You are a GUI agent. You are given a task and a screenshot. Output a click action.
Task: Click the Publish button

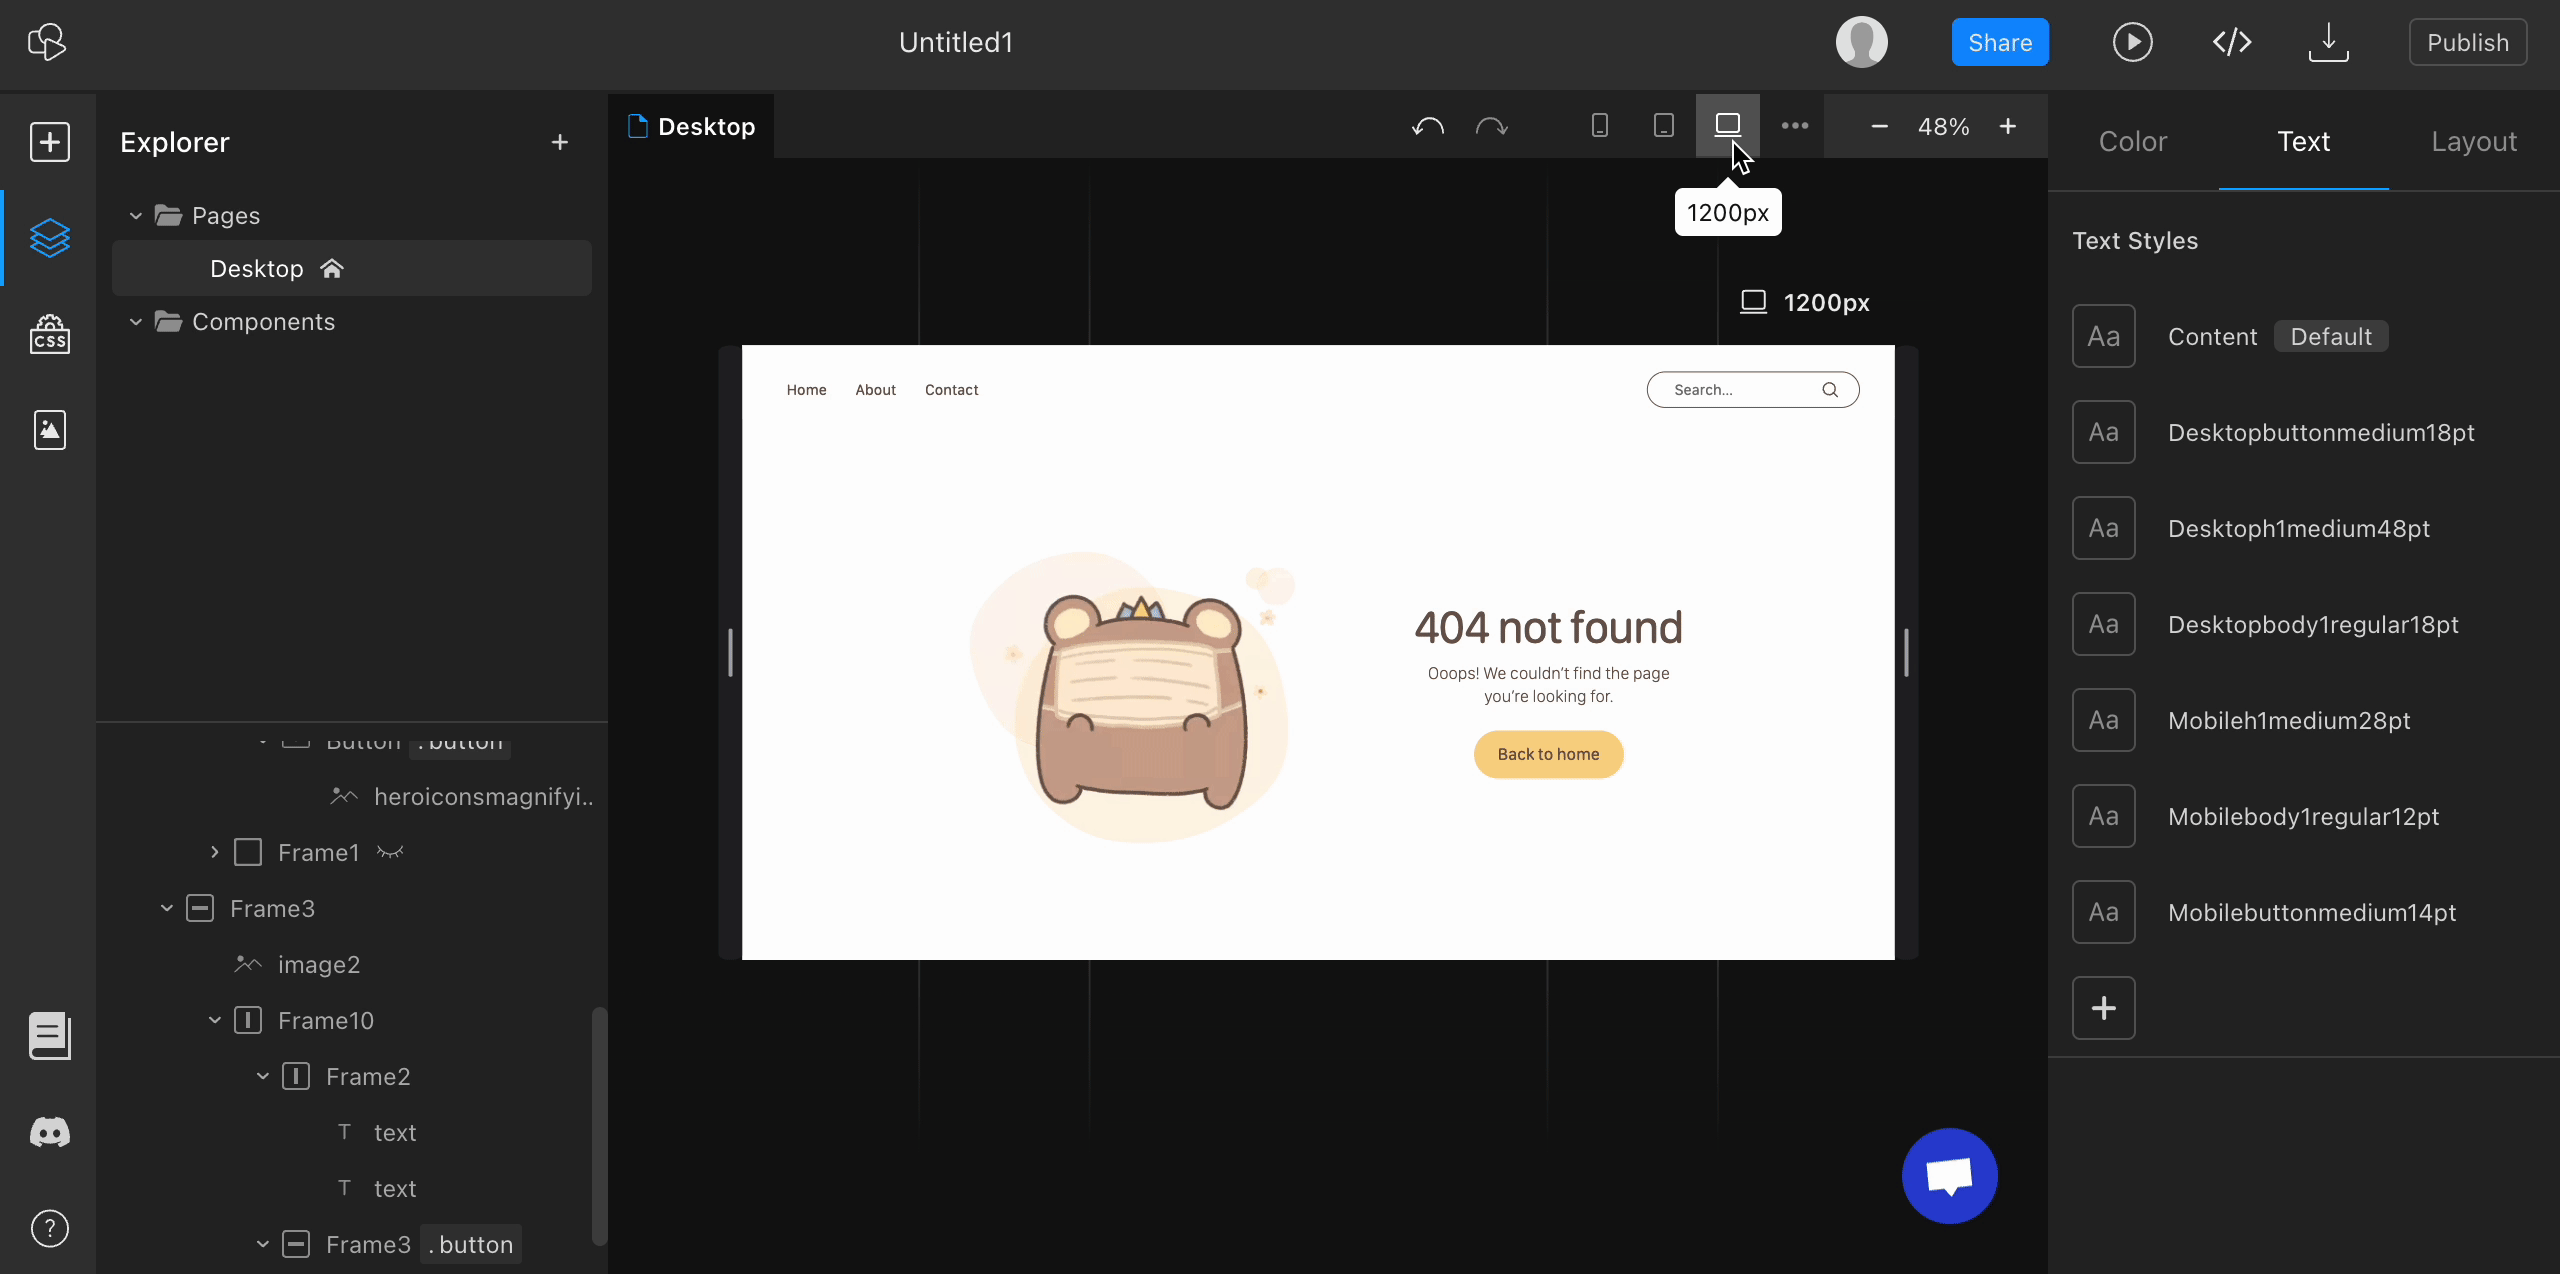pos(2467,42)
